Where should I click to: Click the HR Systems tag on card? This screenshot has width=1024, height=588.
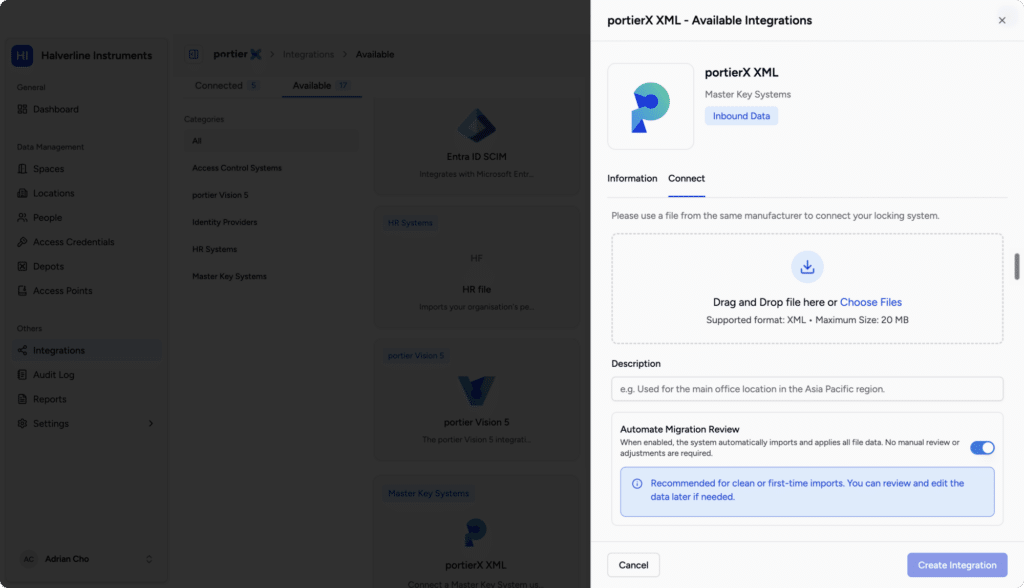coord(410,223)
